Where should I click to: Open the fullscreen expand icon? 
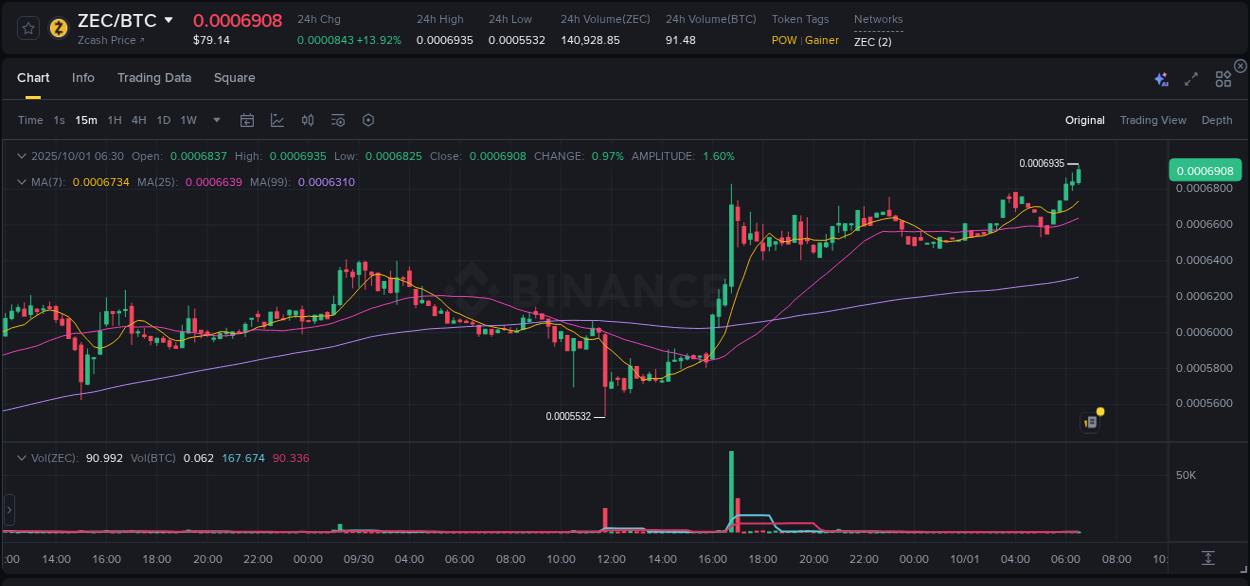click(x=1190, y=77)
